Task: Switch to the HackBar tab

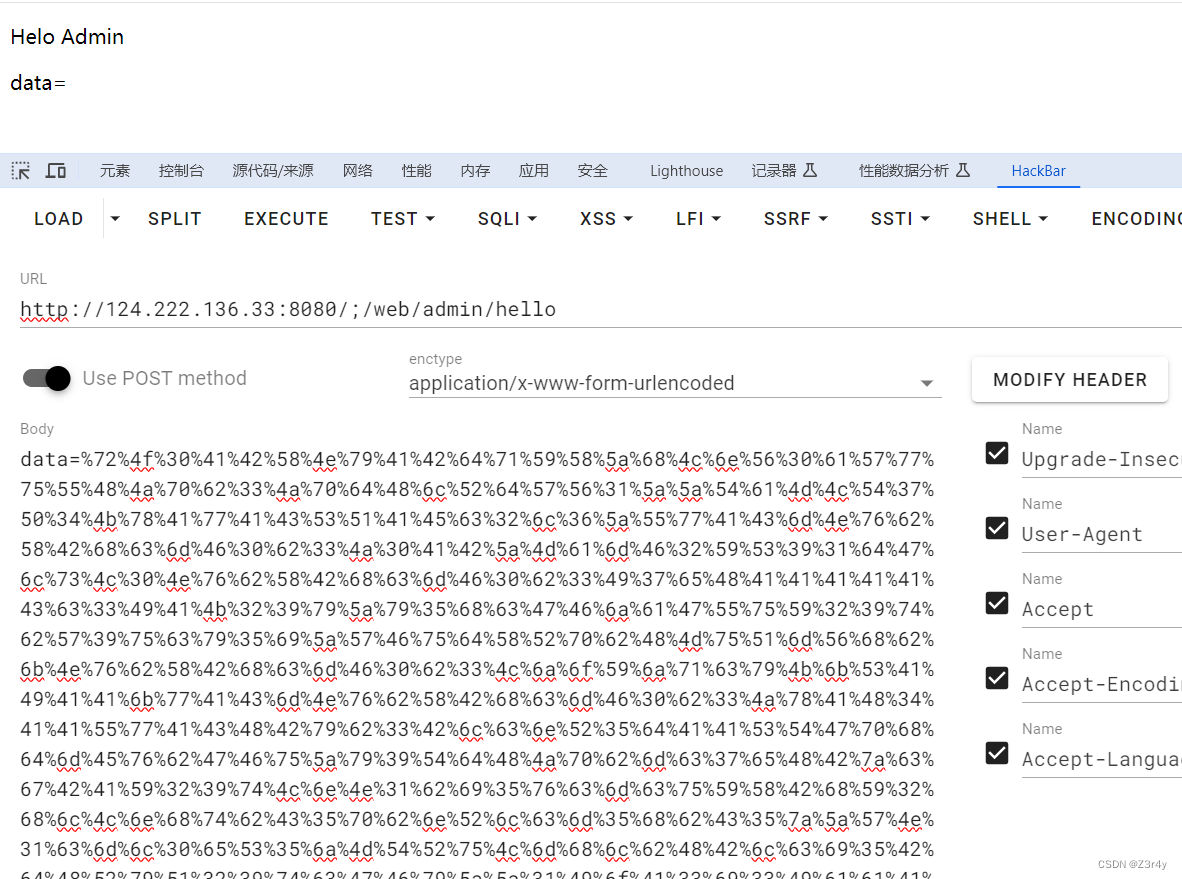Action: (x=1038, y=170)
